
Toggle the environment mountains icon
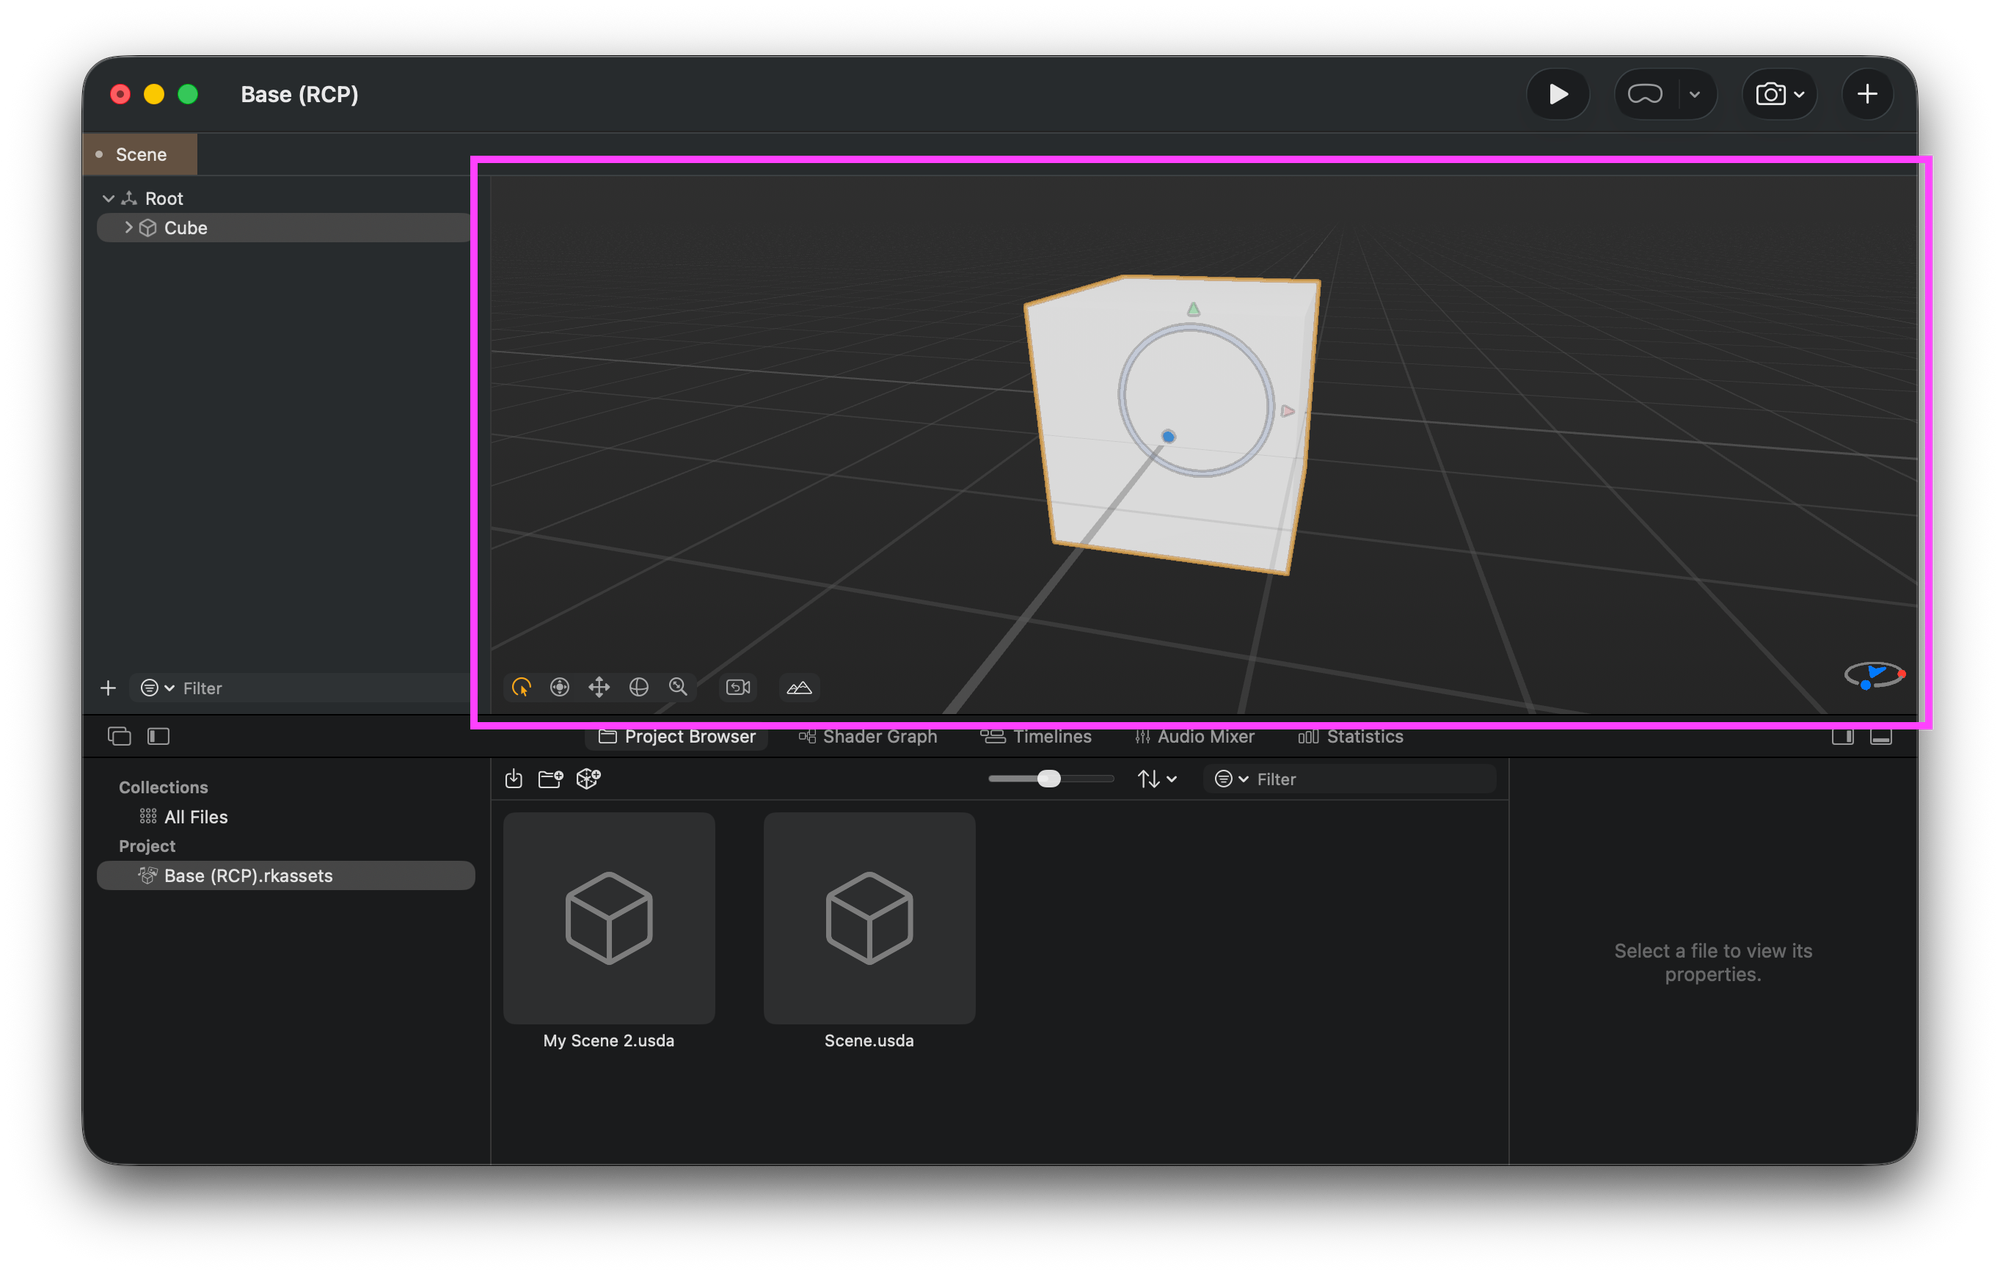[799, 687]
